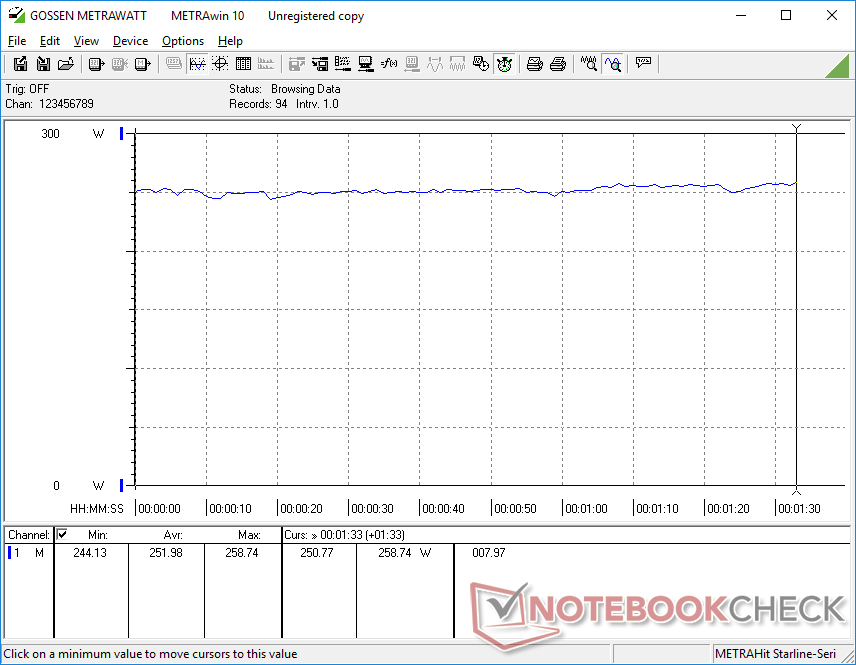Open the monitor display settings icon
856x665 pixels.
(366, 64)
